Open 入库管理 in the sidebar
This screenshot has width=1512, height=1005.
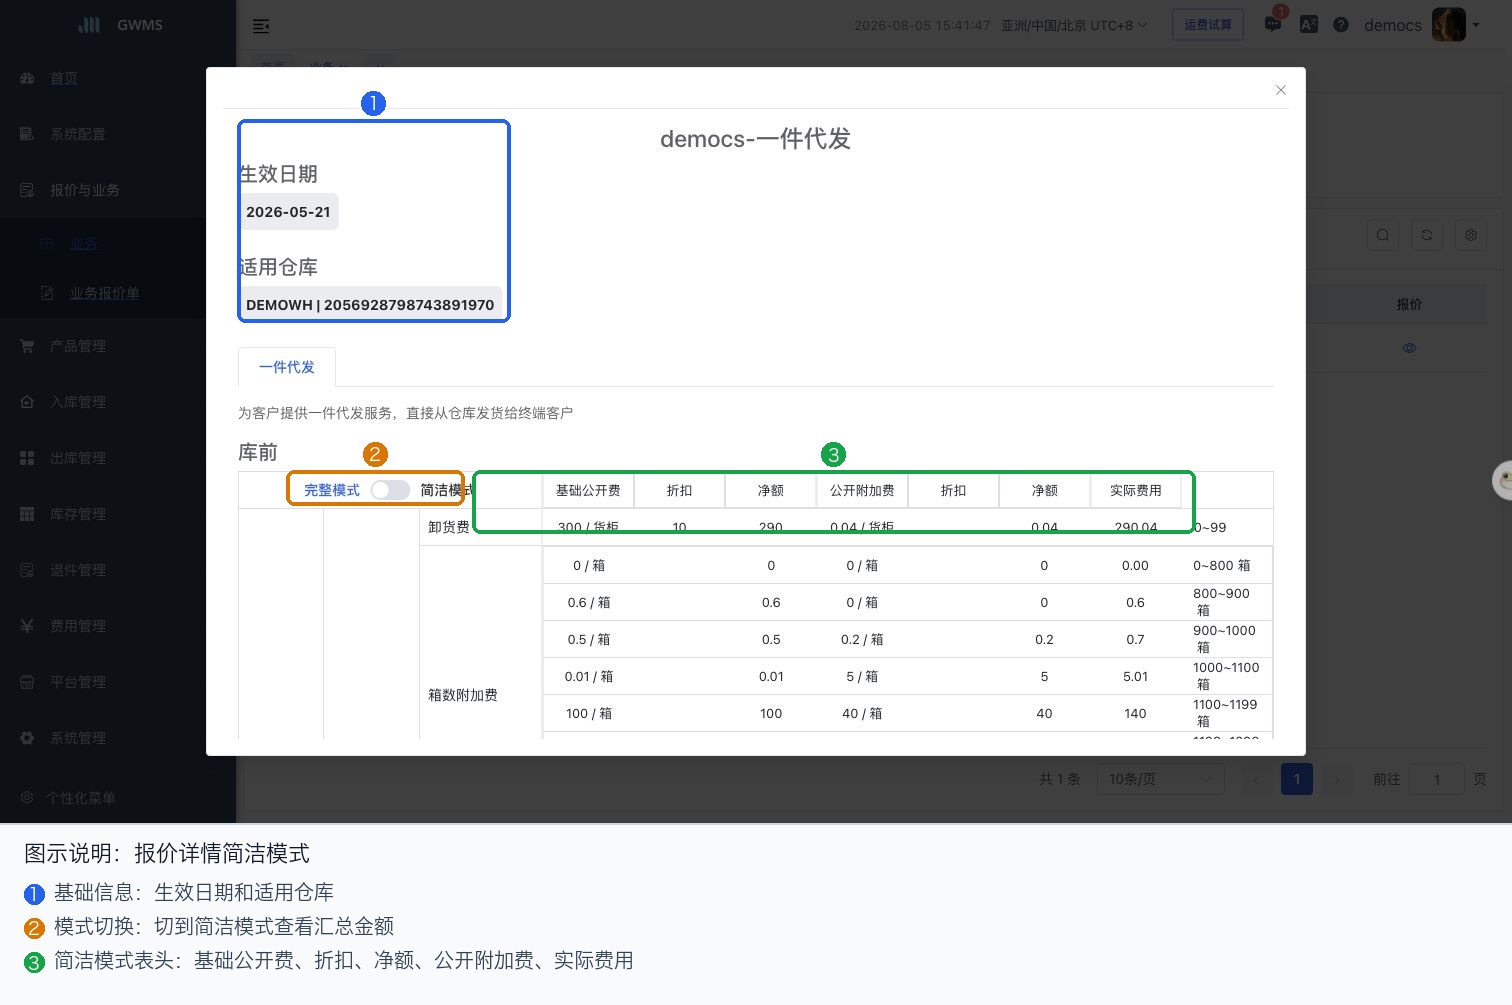tap(78, 402)
